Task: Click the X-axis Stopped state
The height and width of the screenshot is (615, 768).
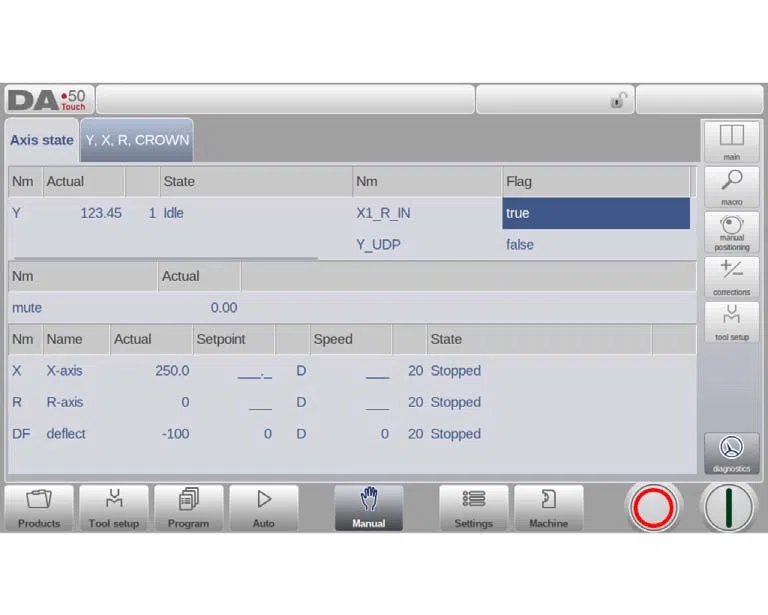Action: [x=456, y=371]
